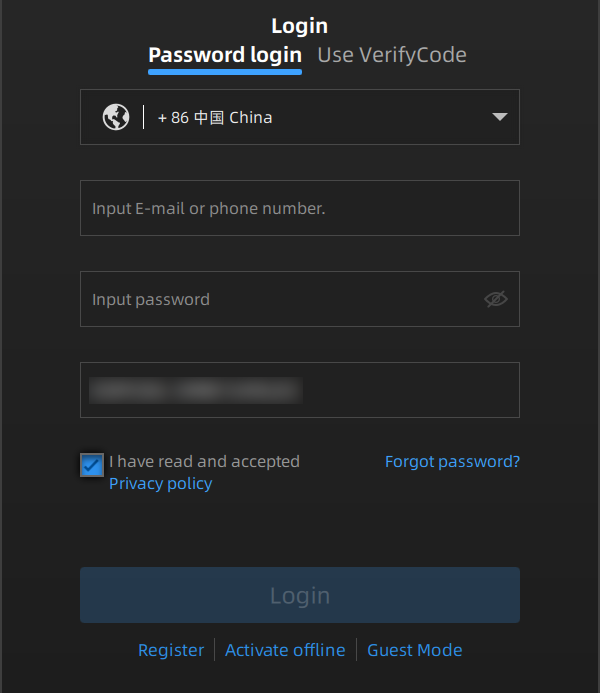Viewport: 600px width, 693px height.
Task: Focus the Input password field
Action: (300, 299)
